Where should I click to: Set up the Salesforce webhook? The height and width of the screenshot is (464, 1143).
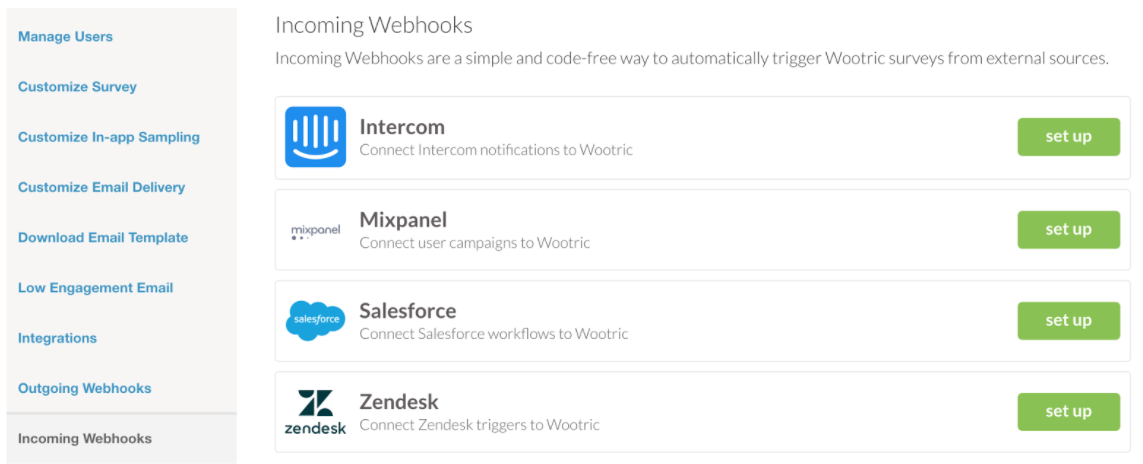1068,321
